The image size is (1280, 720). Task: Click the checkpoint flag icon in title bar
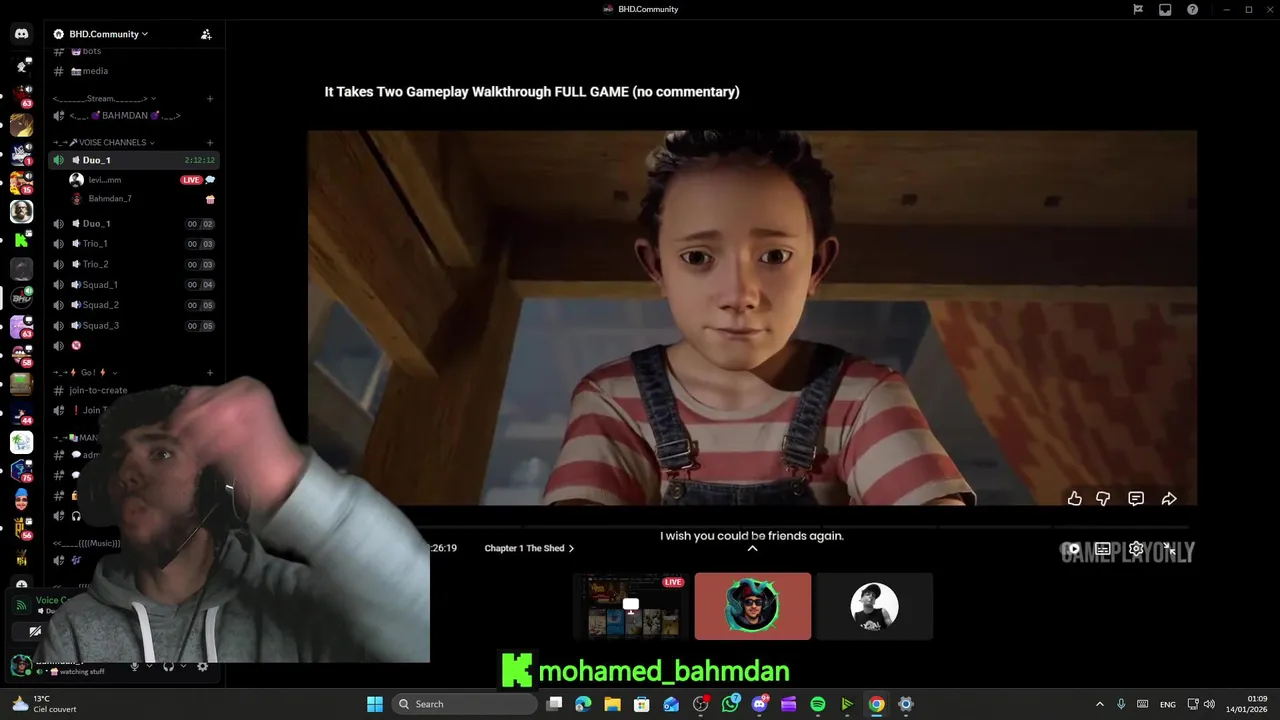(x=1138, y=9)
